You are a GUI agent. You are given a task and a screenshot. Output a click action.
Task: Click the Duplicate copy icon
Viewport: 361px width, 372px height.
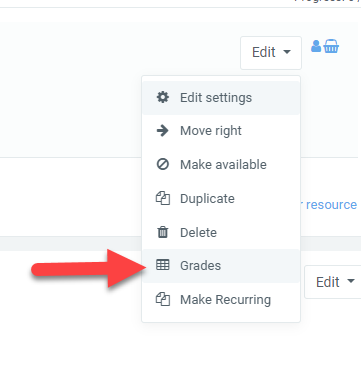point(163,199)
